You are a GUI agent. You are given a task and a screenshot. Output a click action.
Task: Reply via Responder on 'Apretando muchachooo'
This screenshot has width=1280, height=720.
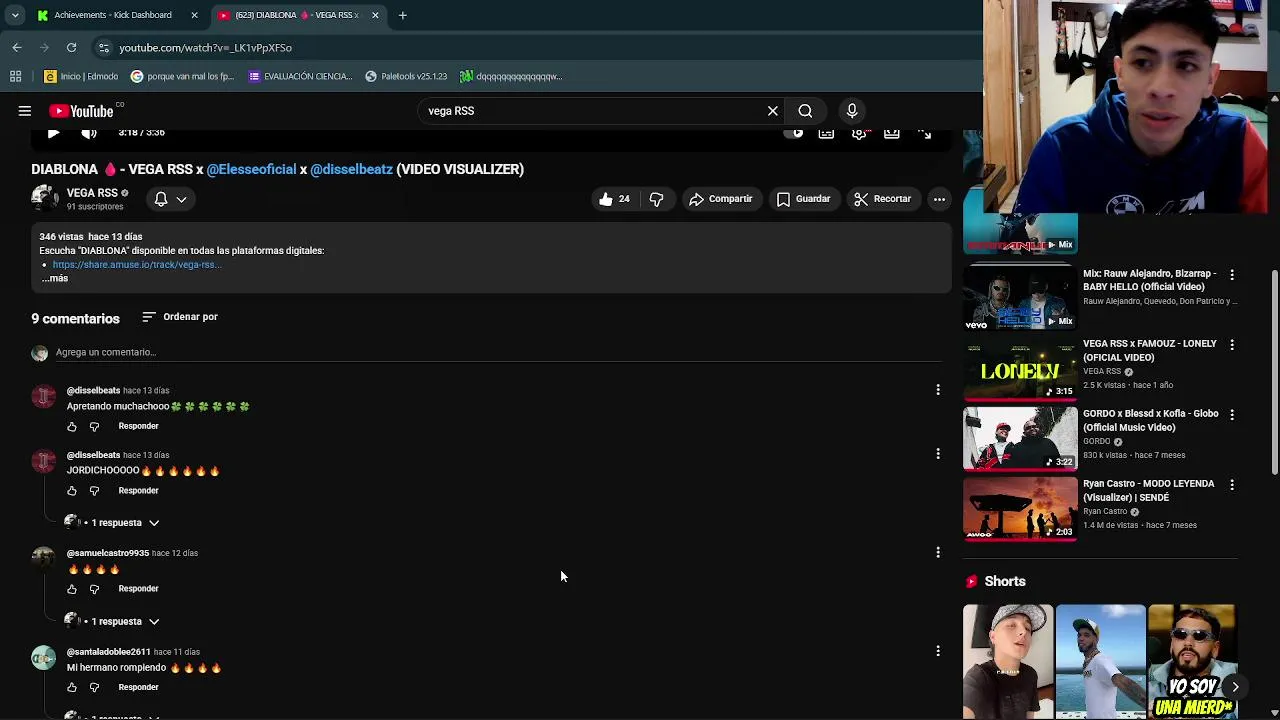pos(138,427)
